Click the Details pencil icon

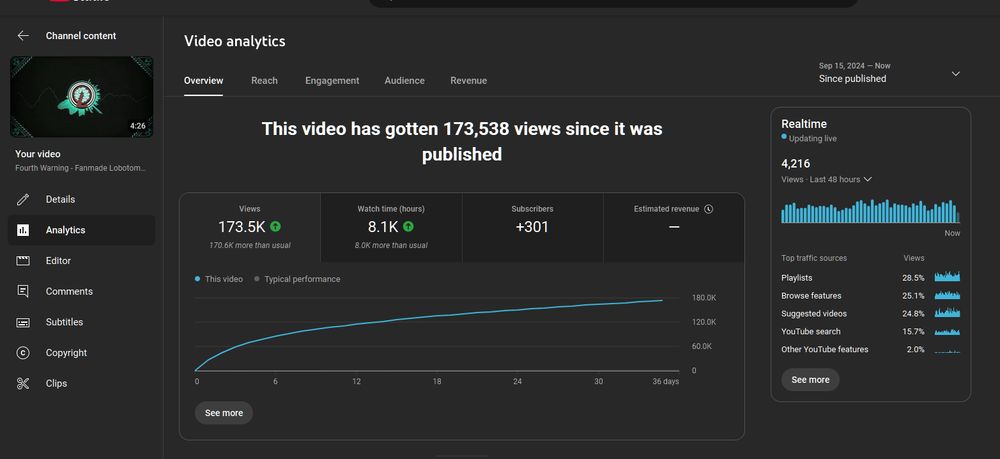coord(23,200)
